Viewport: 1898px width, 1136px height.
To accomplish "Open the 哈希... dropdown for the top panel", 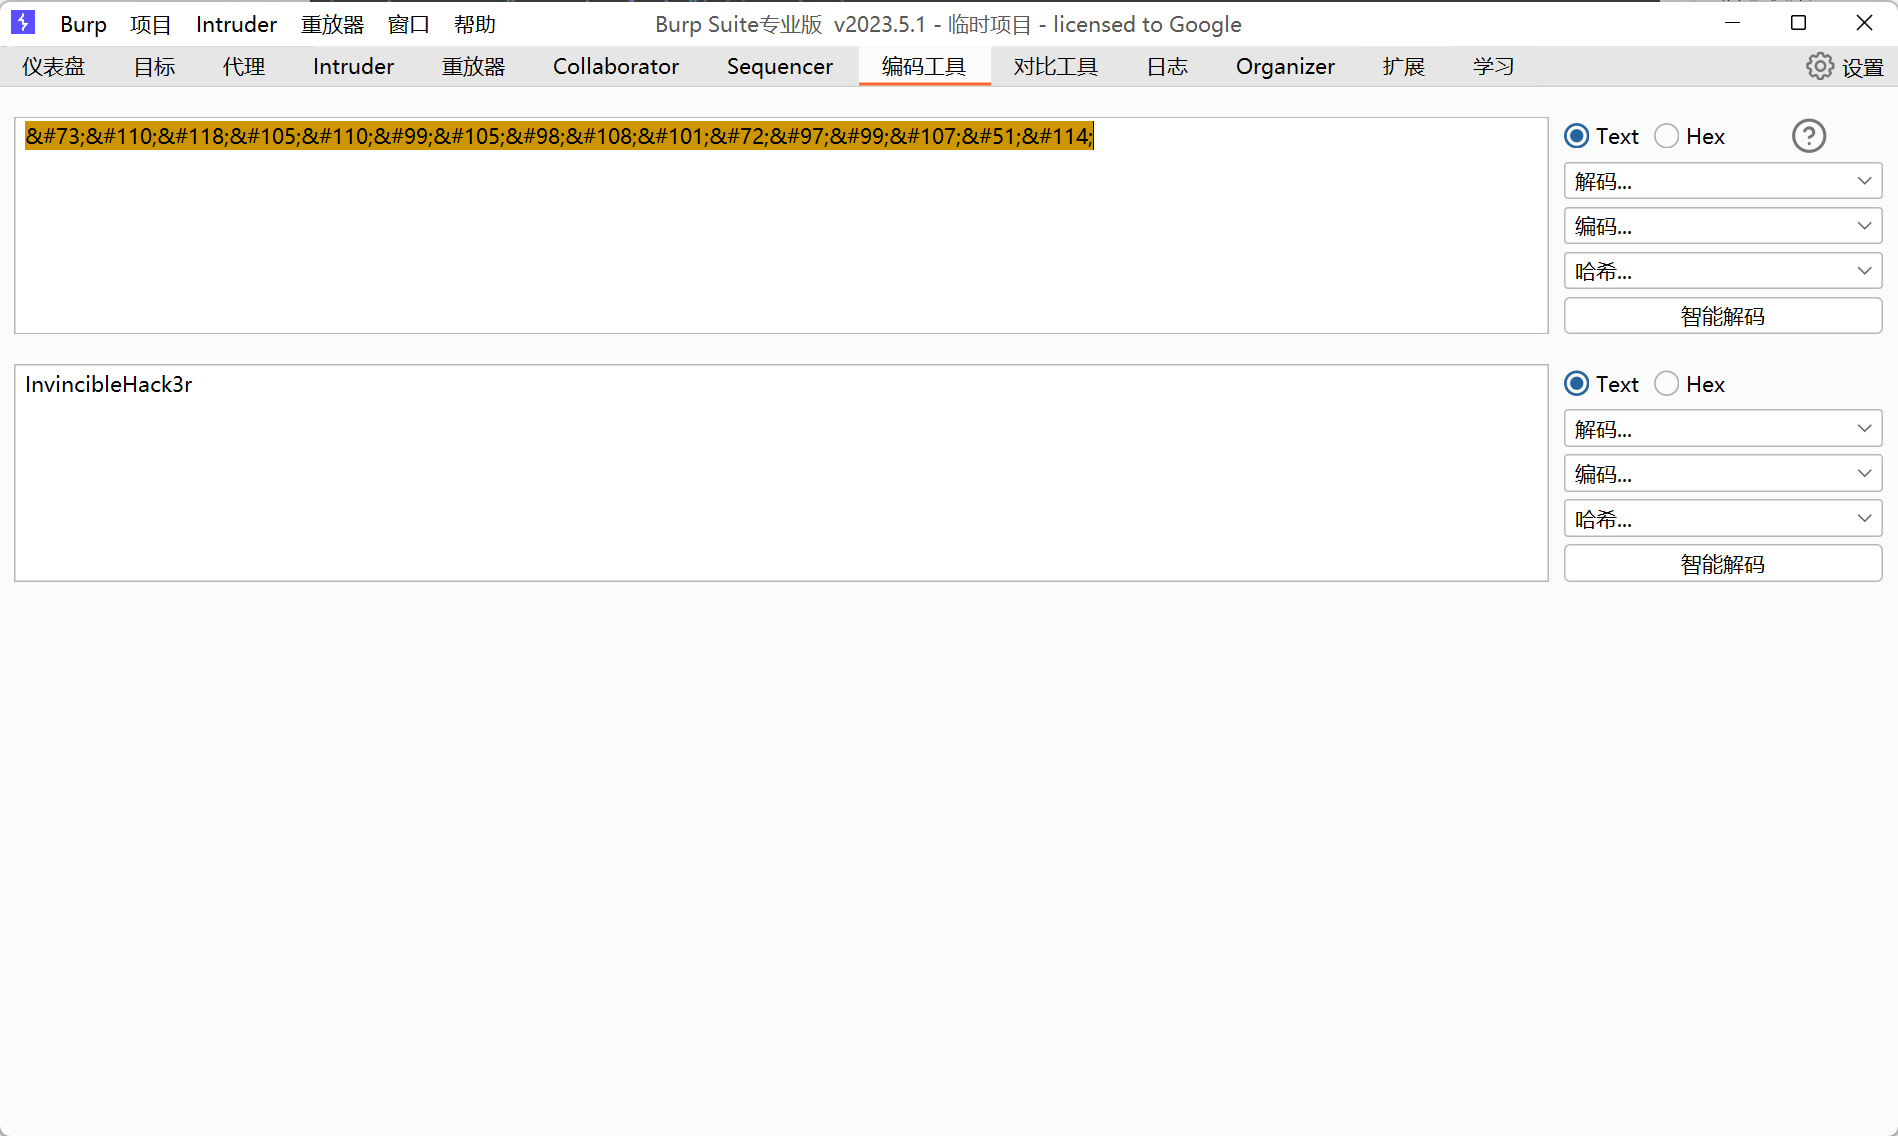I will coord(1723,271).
